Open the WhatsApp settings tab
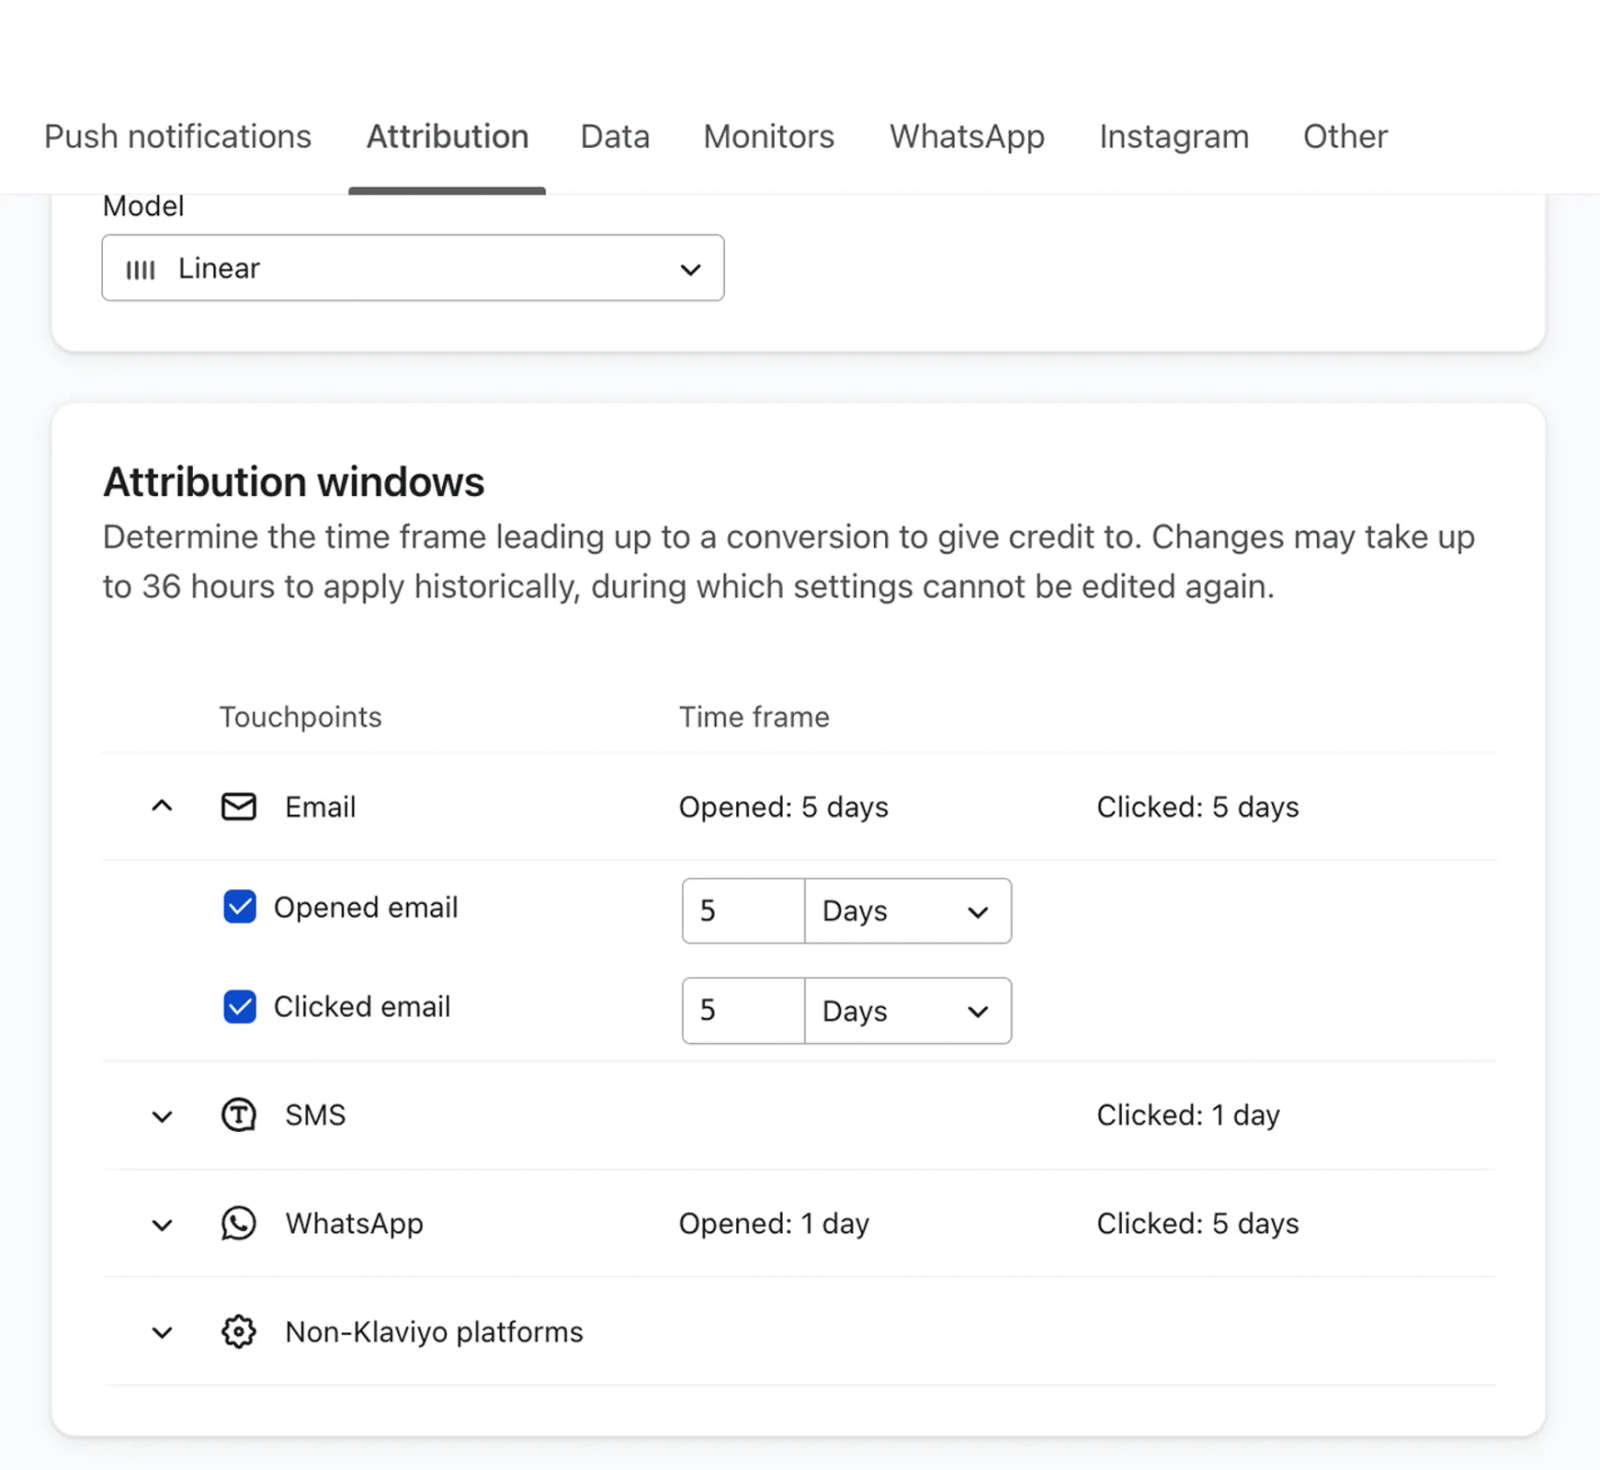This screenshot has height=1470, width=1600. (967, 136)
